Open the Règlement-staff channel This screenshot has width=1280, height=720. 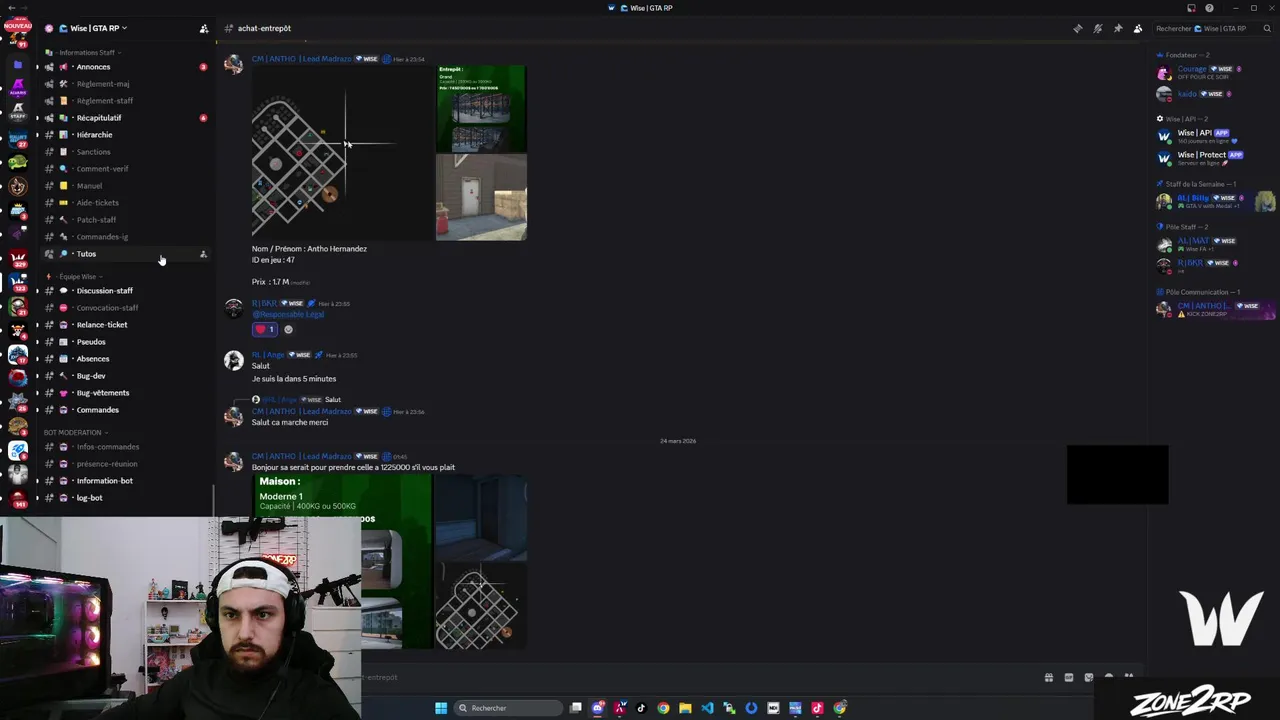click(126, 101)
